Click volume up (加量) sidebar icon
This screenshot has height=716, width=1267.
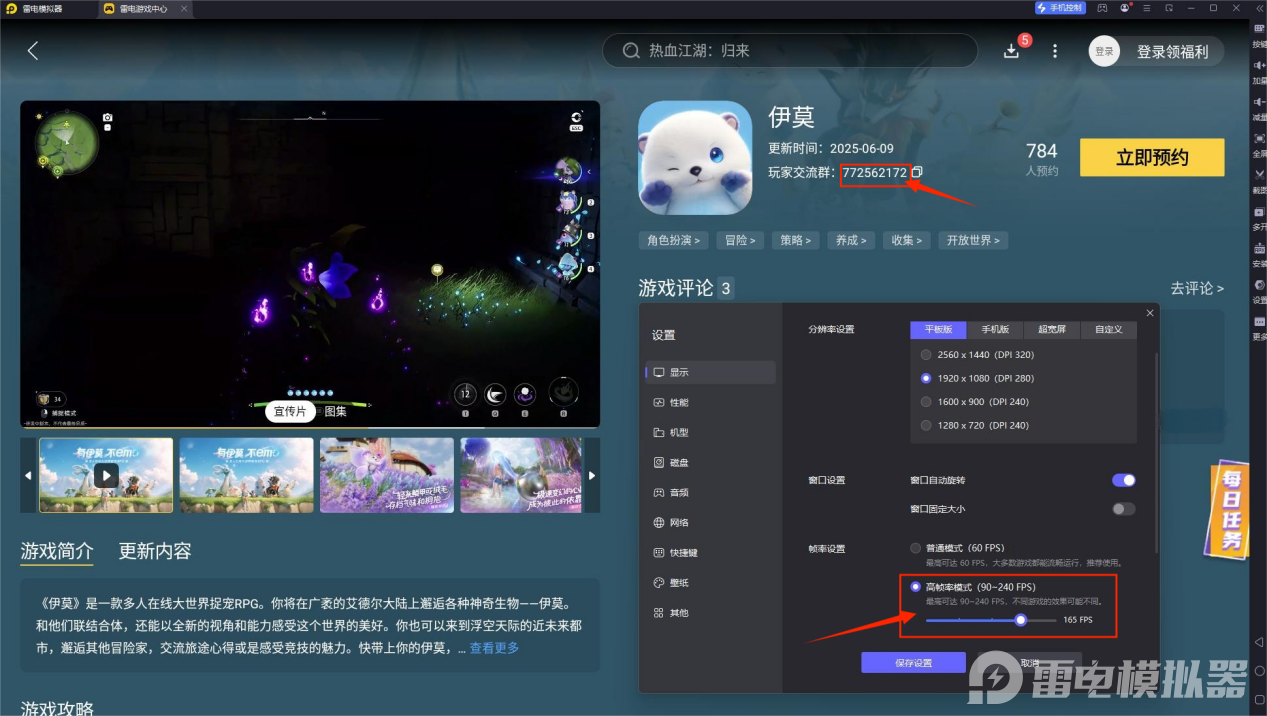click(x=1259, y=71)
